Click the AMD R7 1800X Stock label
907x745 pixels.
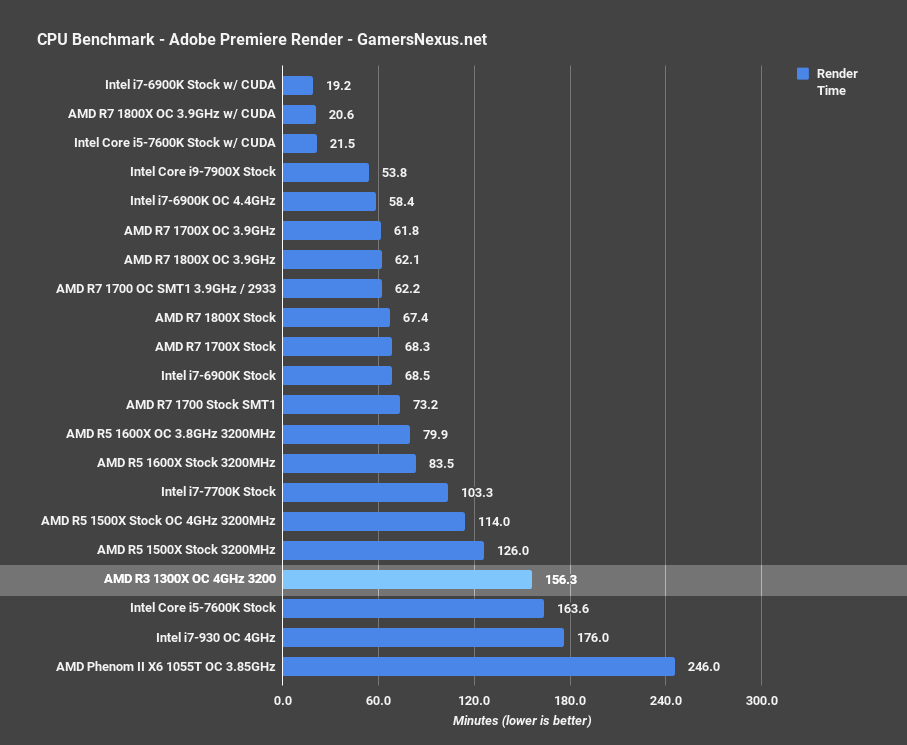(x=215, y=318)
